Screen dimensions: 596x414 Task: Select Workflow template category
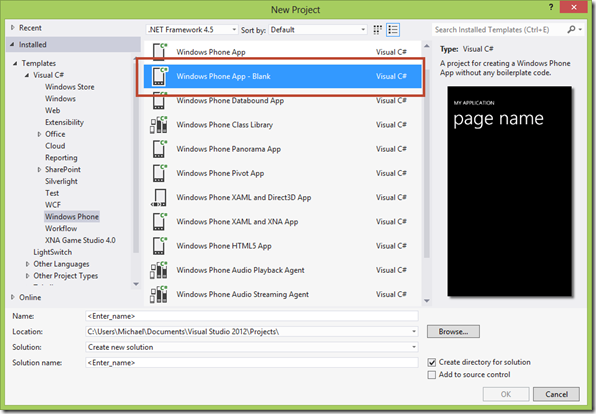61,228
